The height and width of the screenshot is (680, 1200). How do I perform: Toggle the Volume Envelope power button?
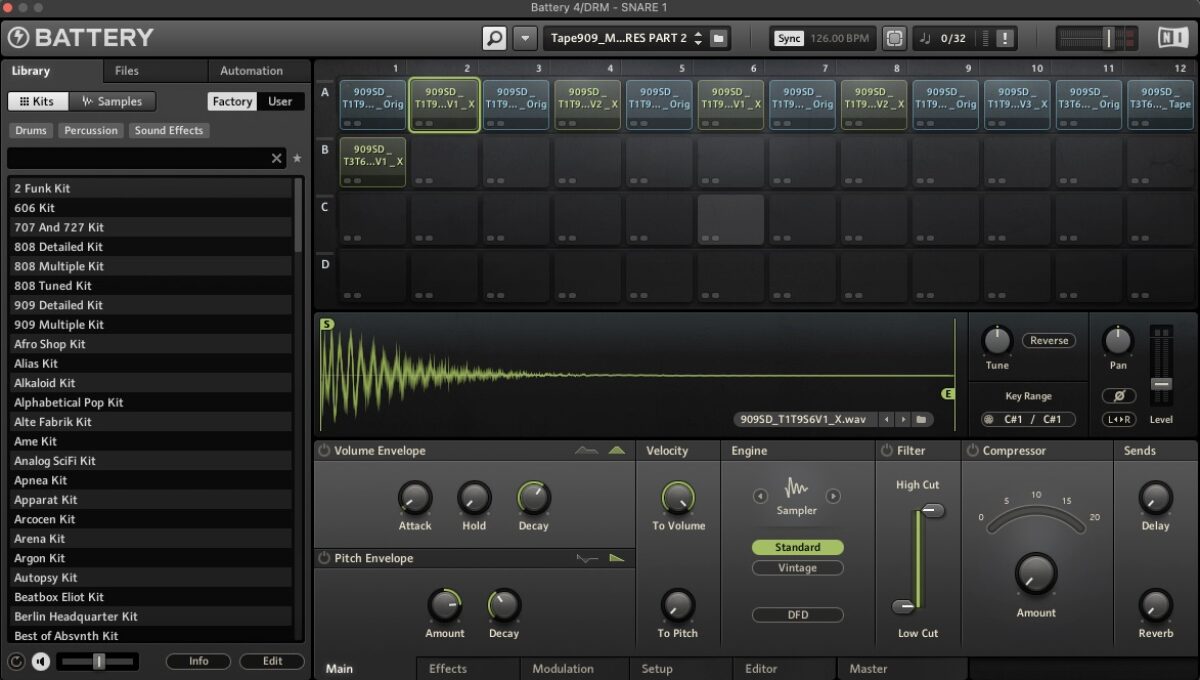click(x=324, y=451)
